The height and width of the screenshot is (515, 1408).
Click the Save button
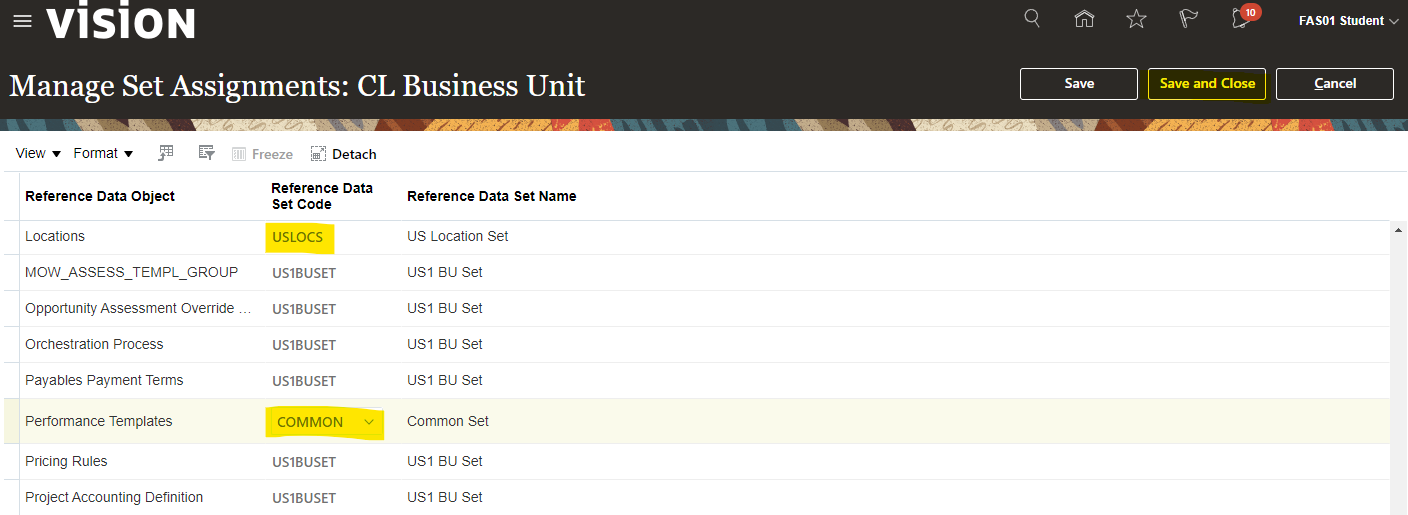tap(1078, 84)
